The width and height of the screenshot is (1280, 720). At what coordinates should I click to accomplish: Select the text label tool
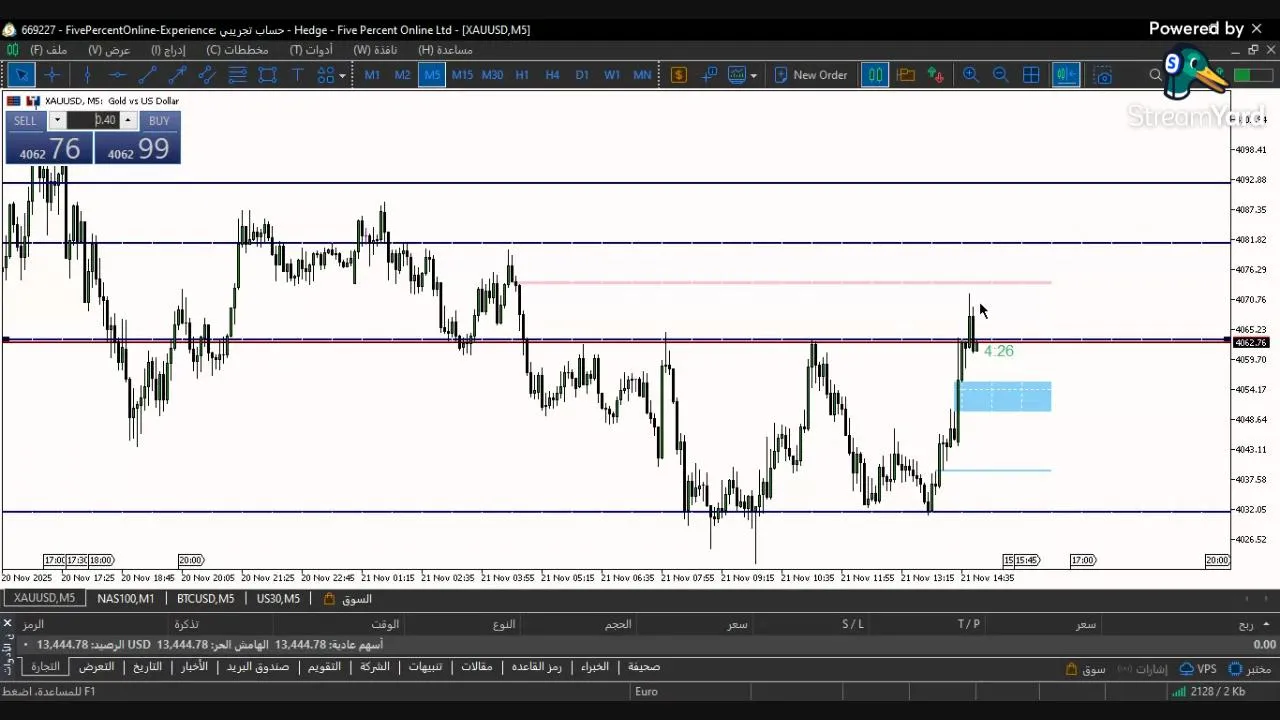pyautogui.click(x=297, y=75)
